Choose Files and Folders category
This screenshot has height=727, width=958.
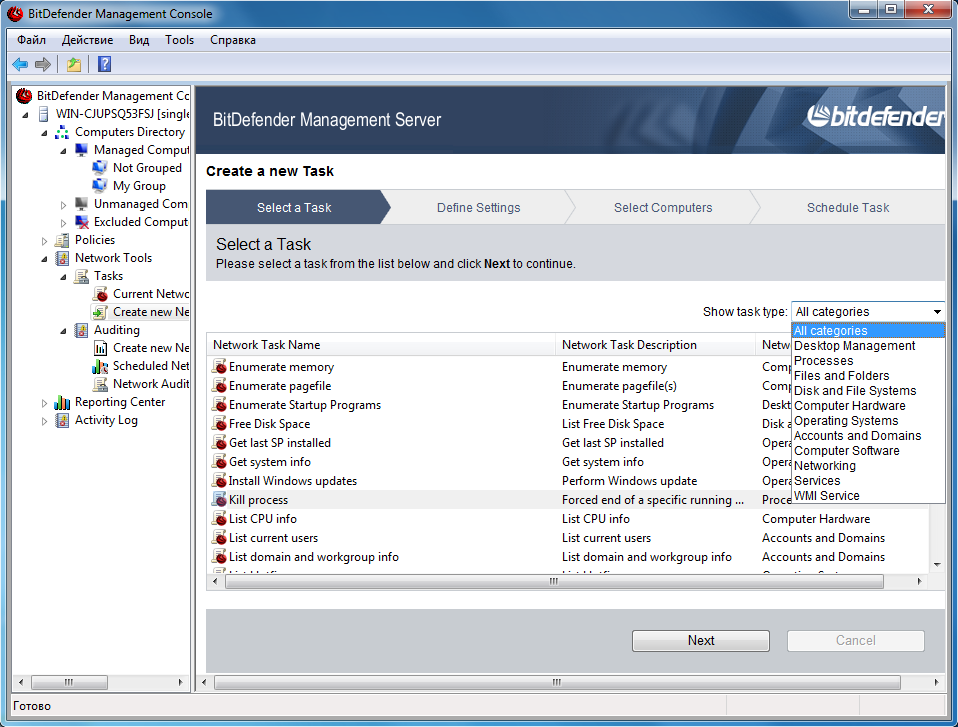[868, 376]
